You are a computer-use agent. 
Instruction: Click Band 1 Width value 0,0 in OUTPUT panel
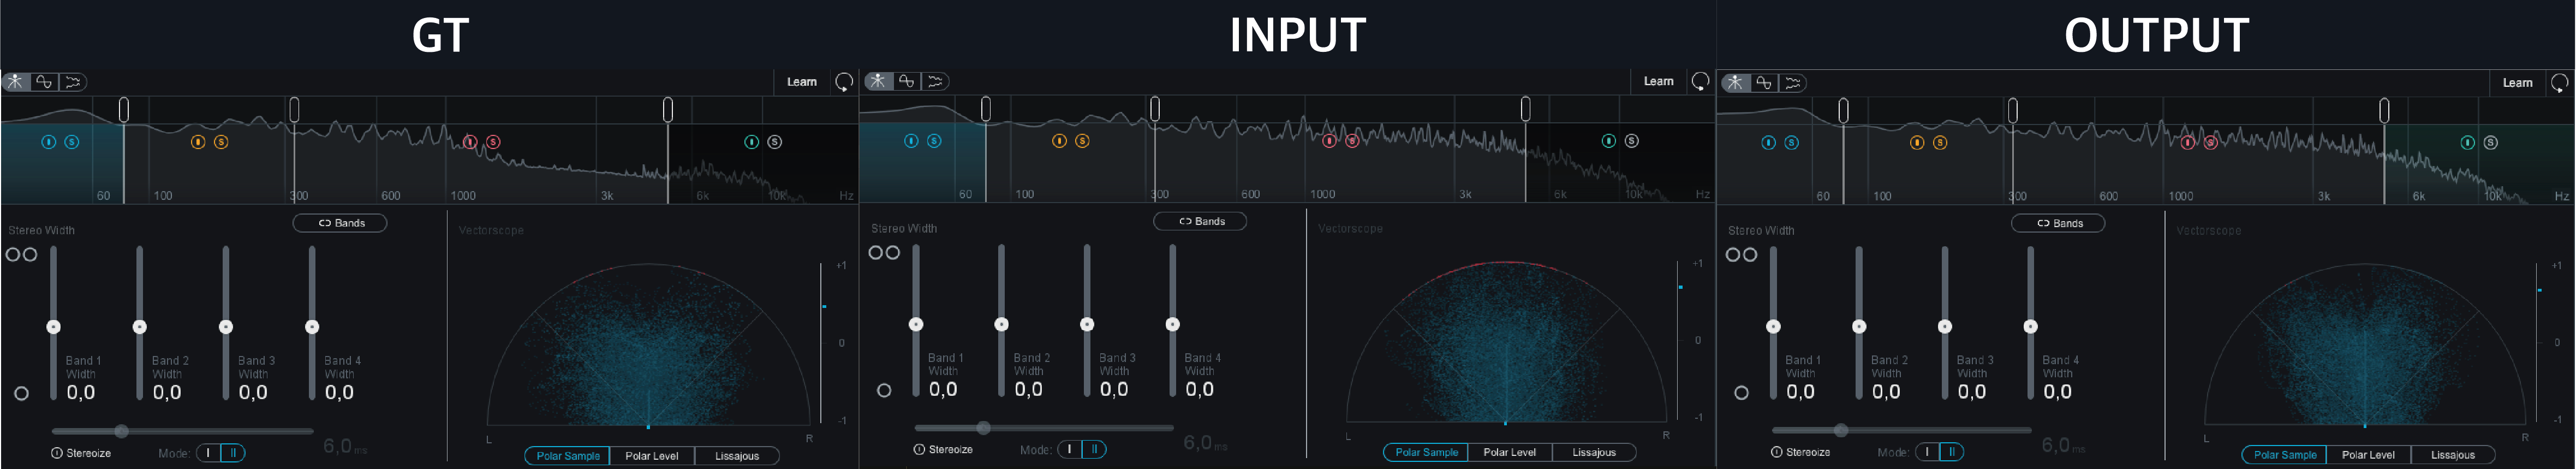(x=1800, y=392)
